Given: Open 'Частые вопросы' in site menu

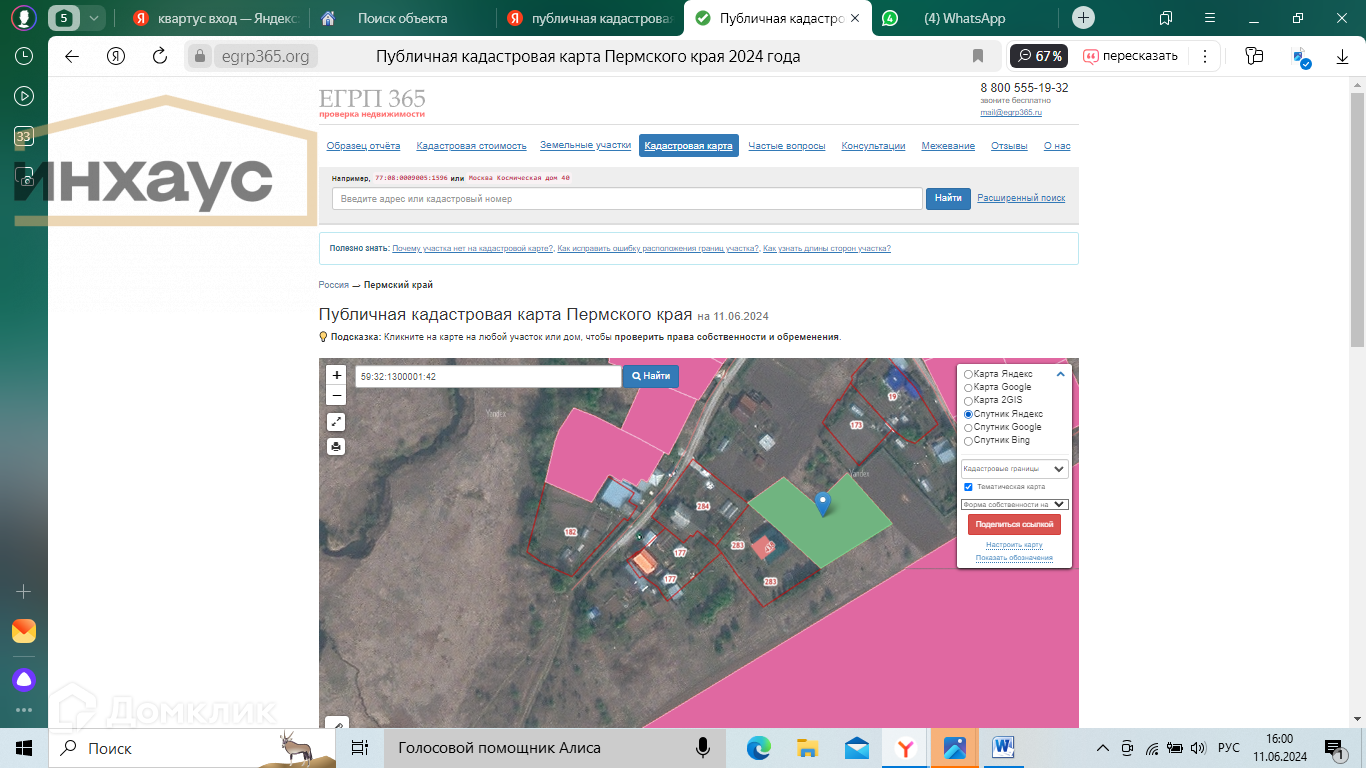Looking at the screenshot, I should coord(787,146).
